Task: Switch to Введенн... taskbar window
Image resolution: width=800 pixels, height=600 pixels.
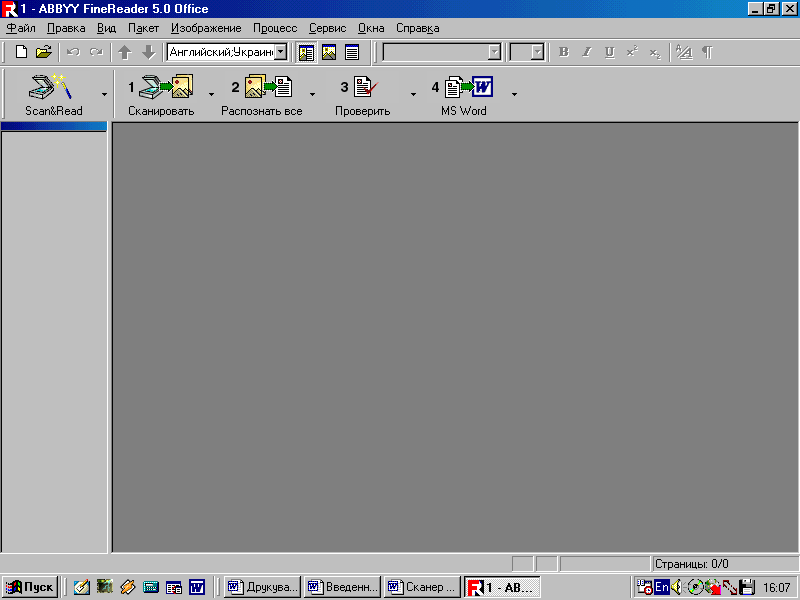Action: [x=342, y=587]
